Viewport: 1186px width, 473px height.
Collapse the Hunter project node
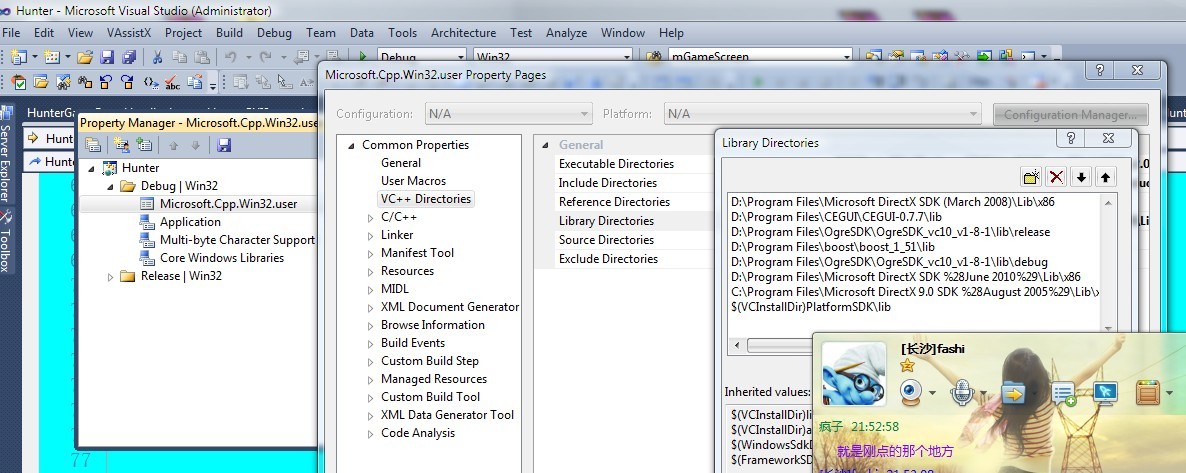pyautogui.click(x=92, y=168)
